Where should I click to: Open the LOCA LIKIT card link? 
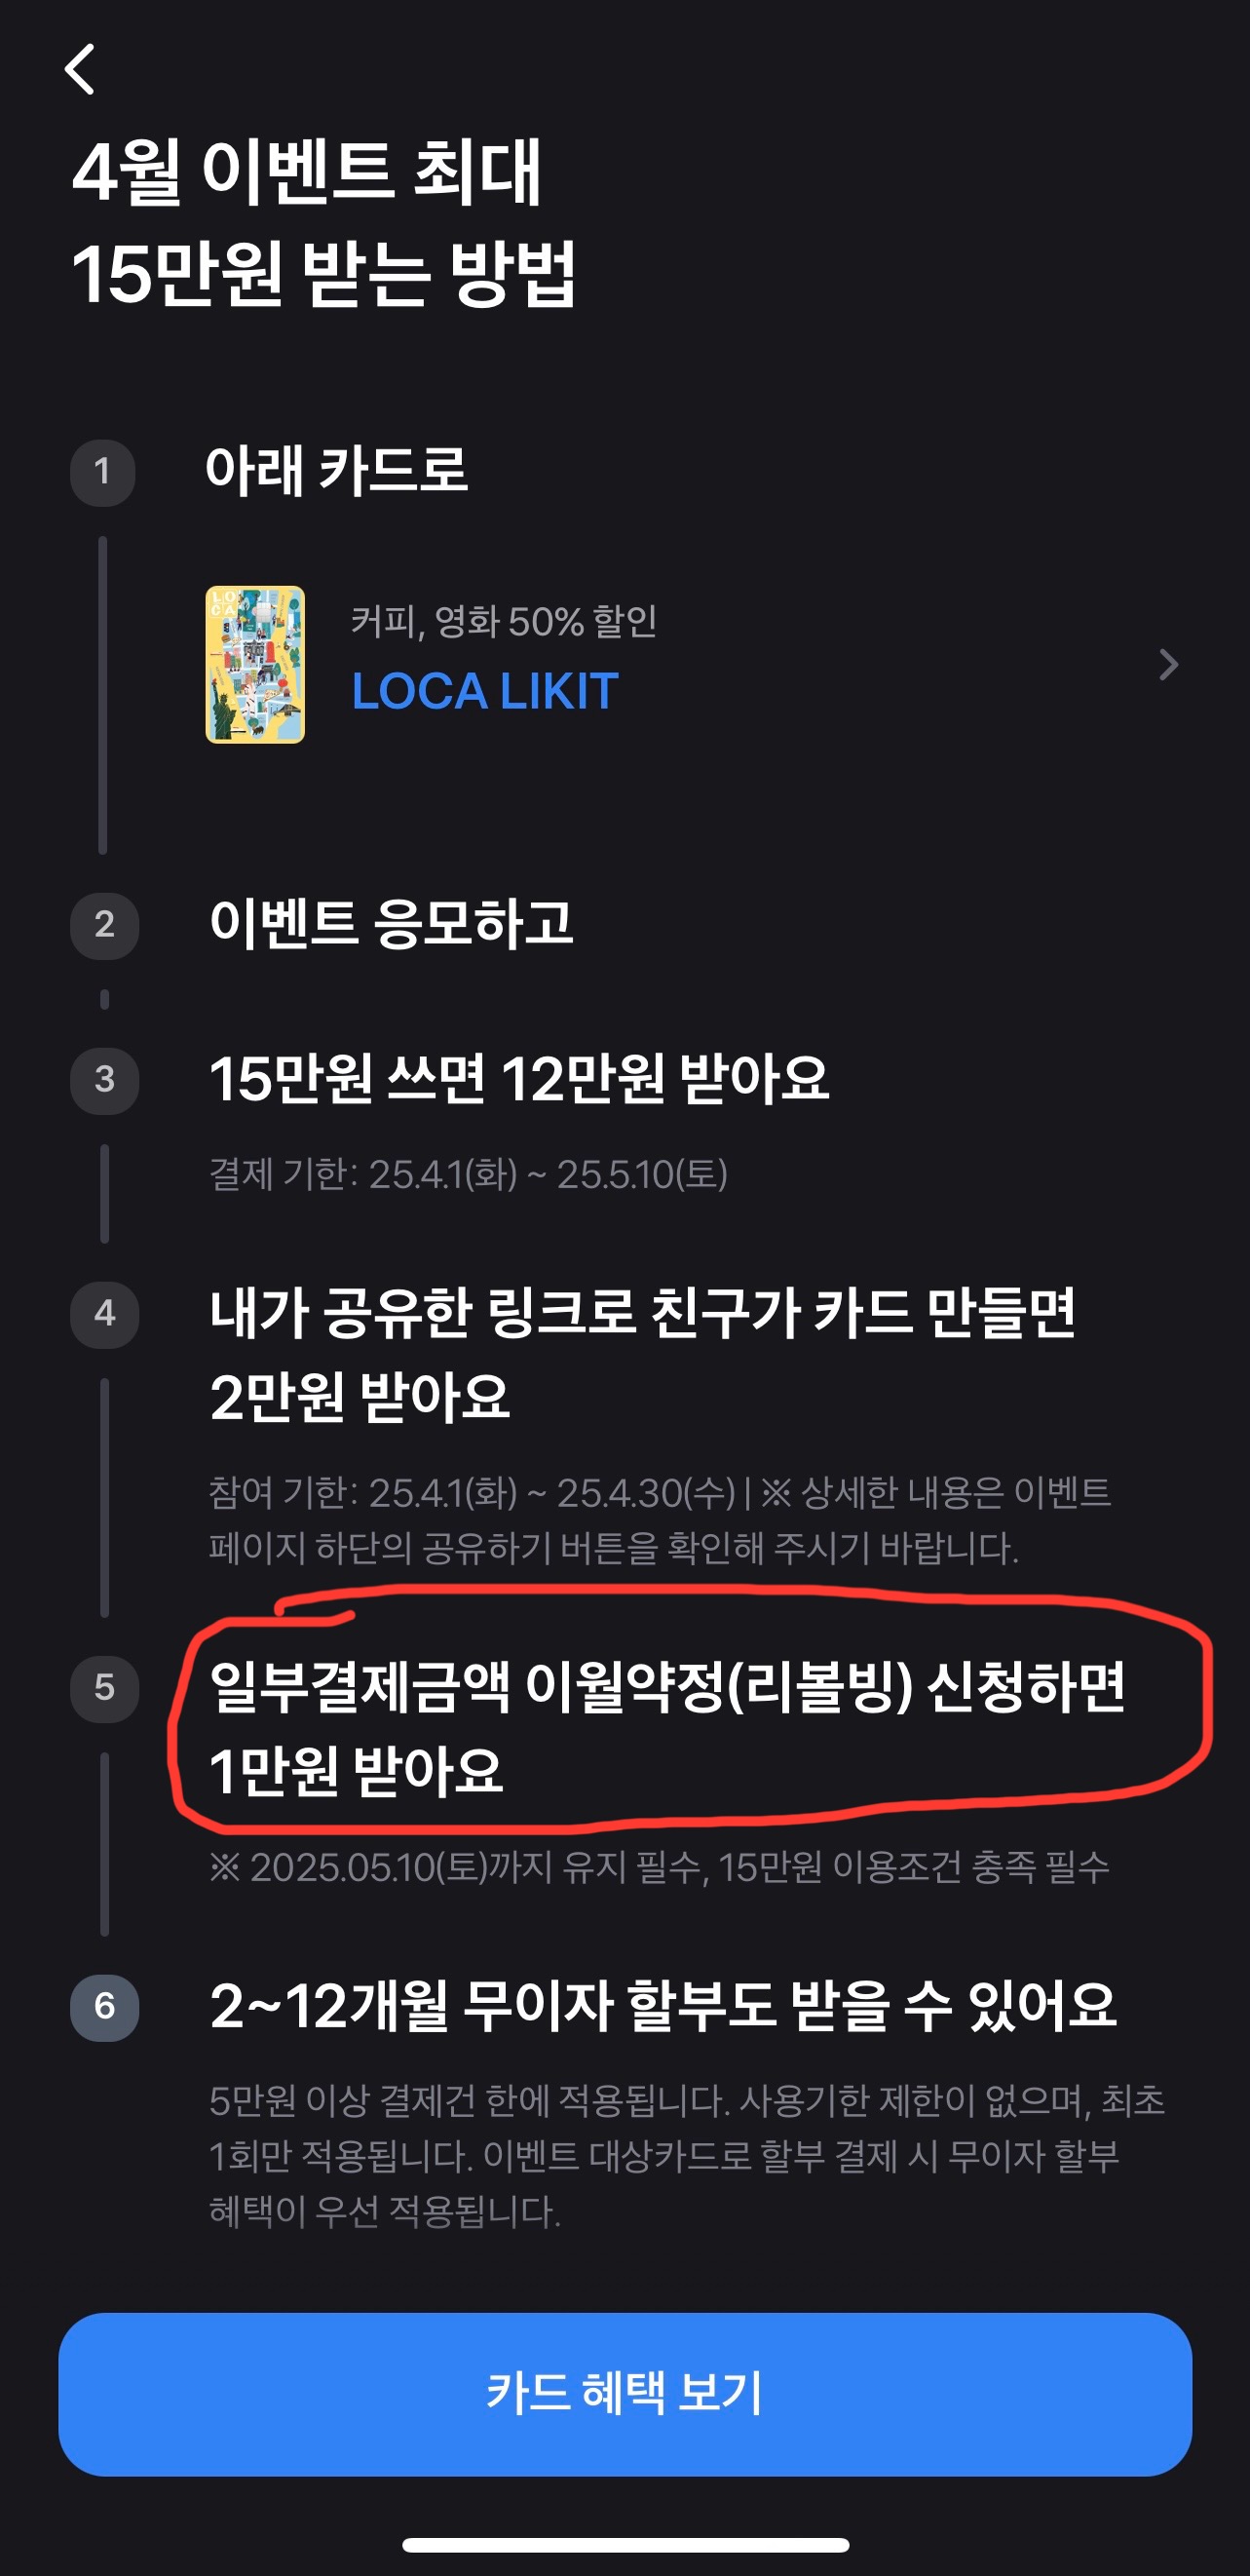[485, 691]
